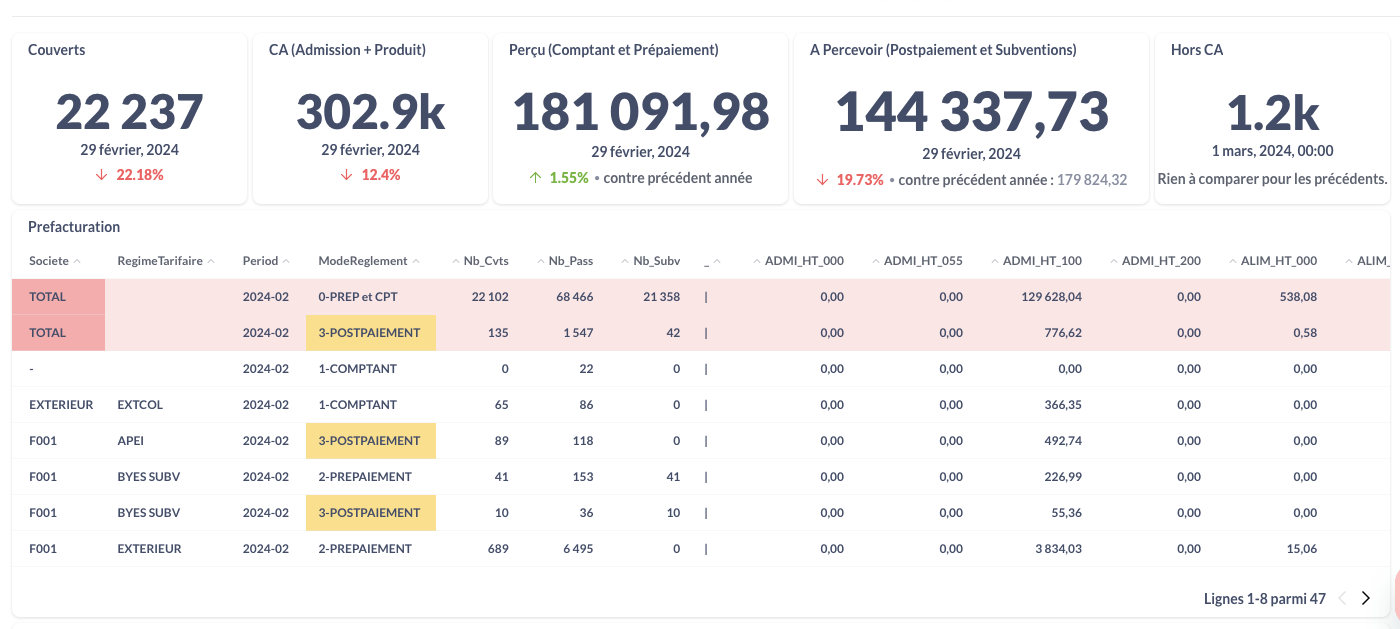Select the yellow 3-POSTPAIEMENT cell in APEI row

tap(370, 441)
